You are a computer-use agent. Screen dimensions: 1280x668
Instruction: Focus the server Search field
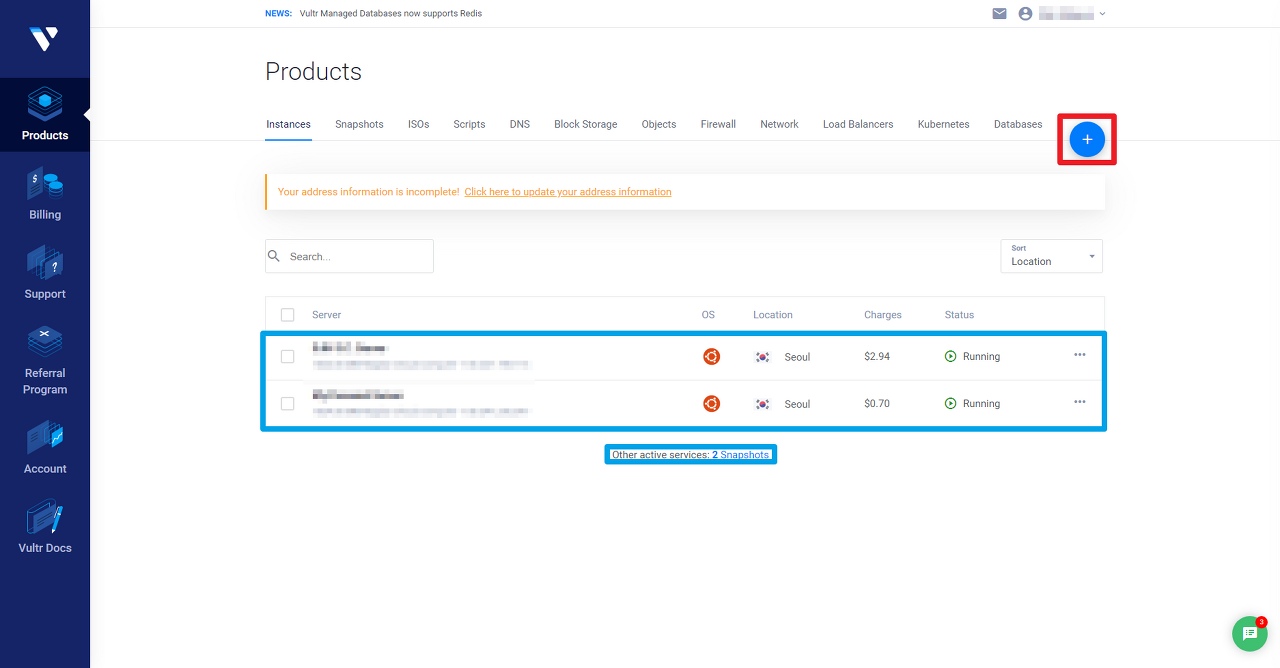(349, 256)
